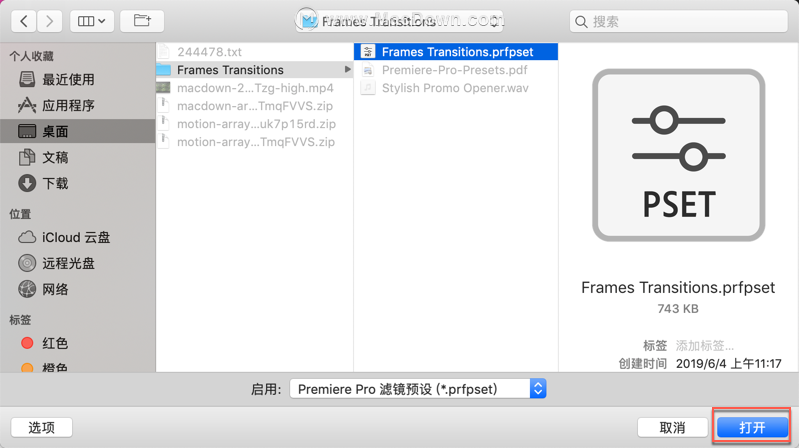
Task: Select motion-array...TmqFVVS.zip file
Action: (x=254, y=142)
